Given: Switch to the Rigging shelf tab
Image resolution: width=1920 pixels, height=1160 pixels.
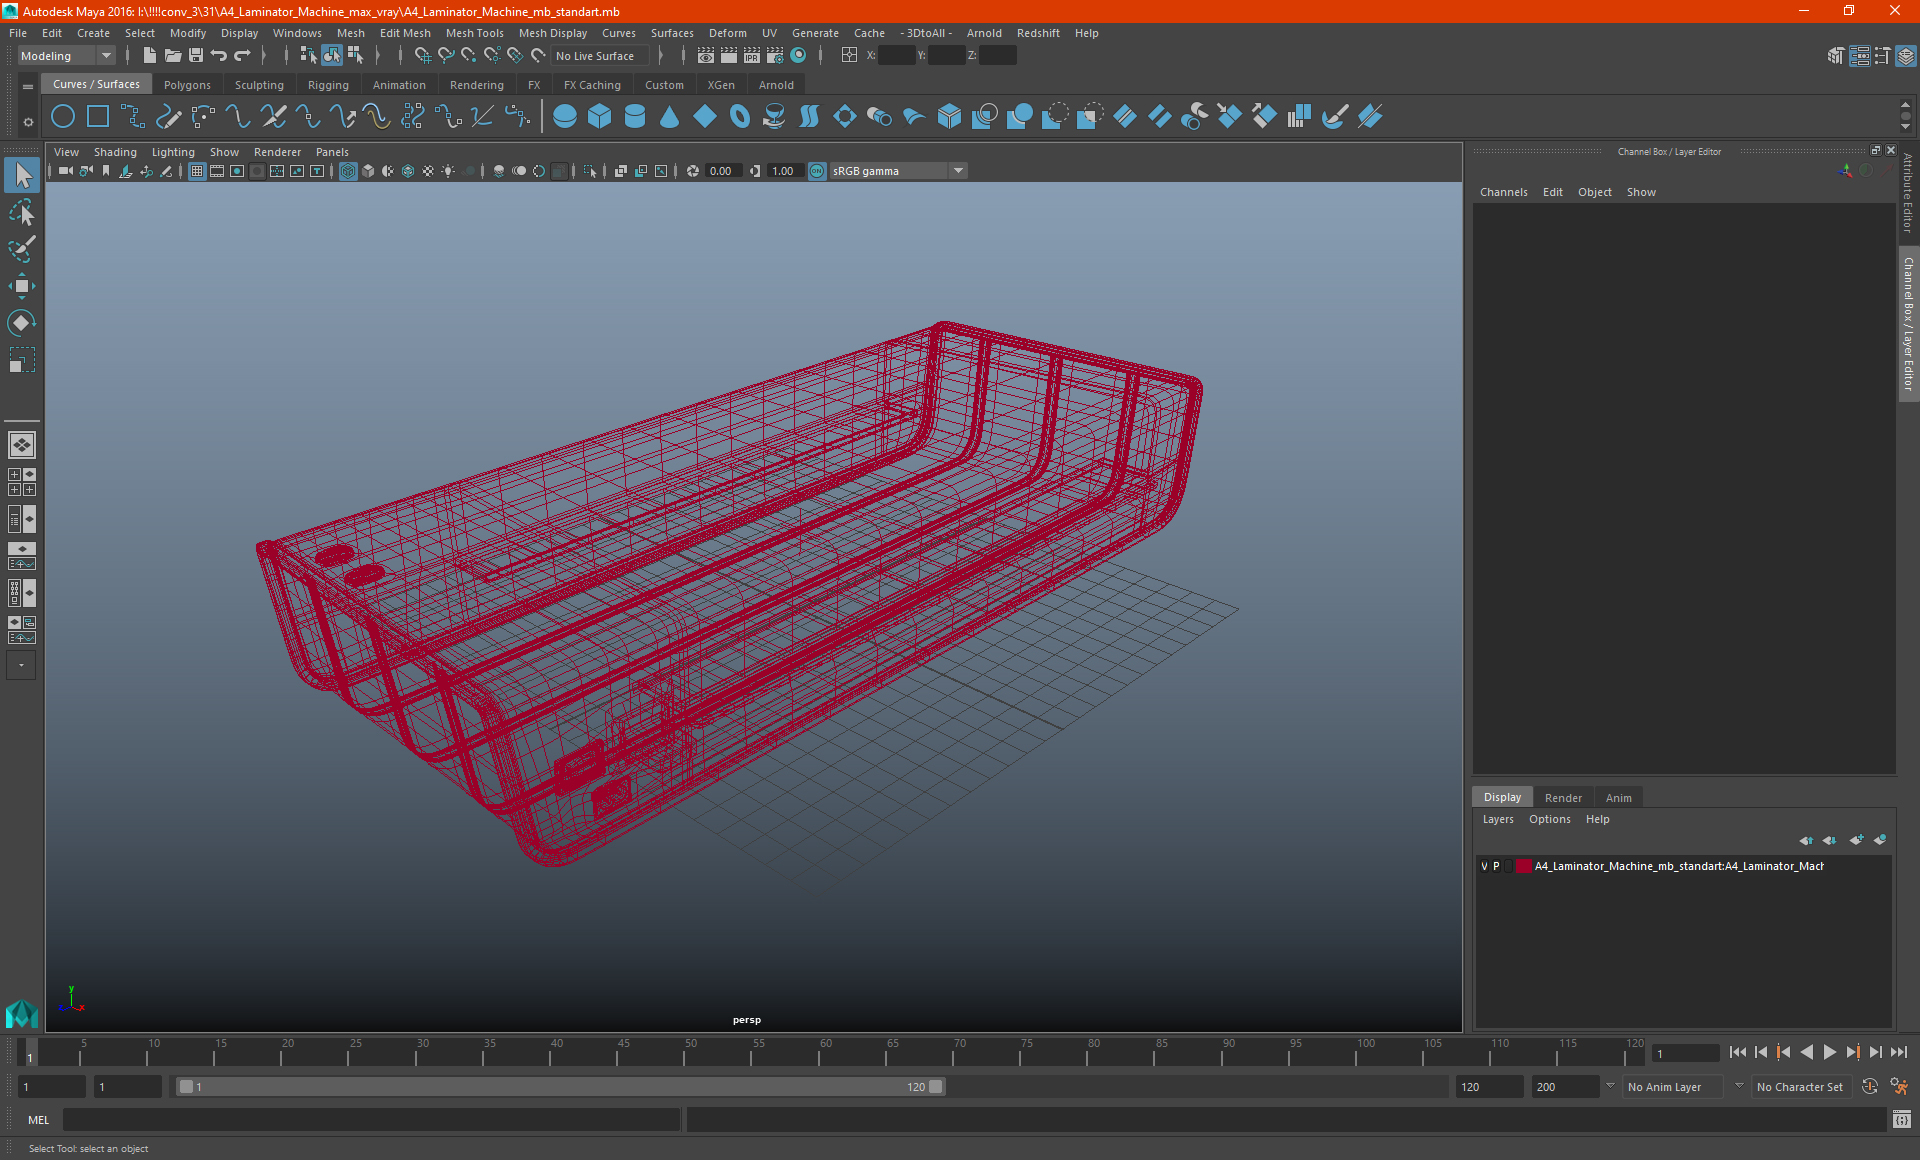Looking at the screenshot, I should [x=328, y=85].
